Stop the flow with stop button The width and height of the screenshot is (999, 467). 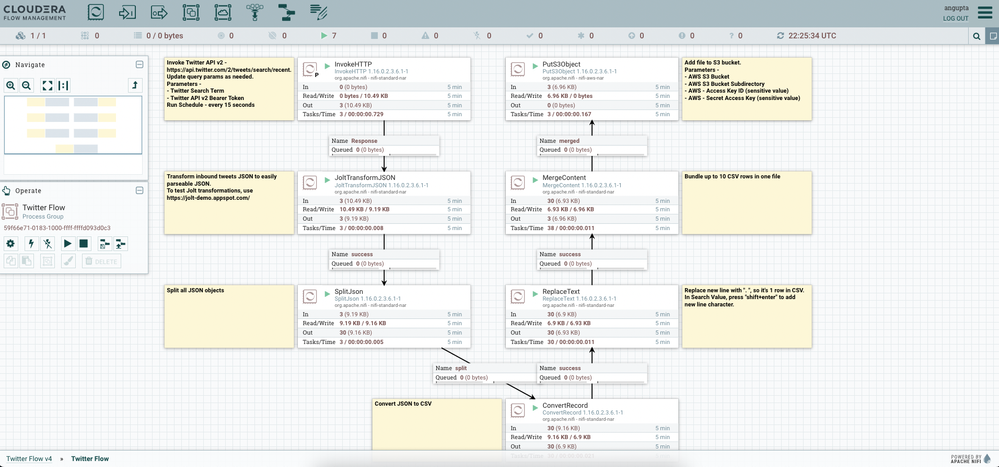click(x=83, y=243)
